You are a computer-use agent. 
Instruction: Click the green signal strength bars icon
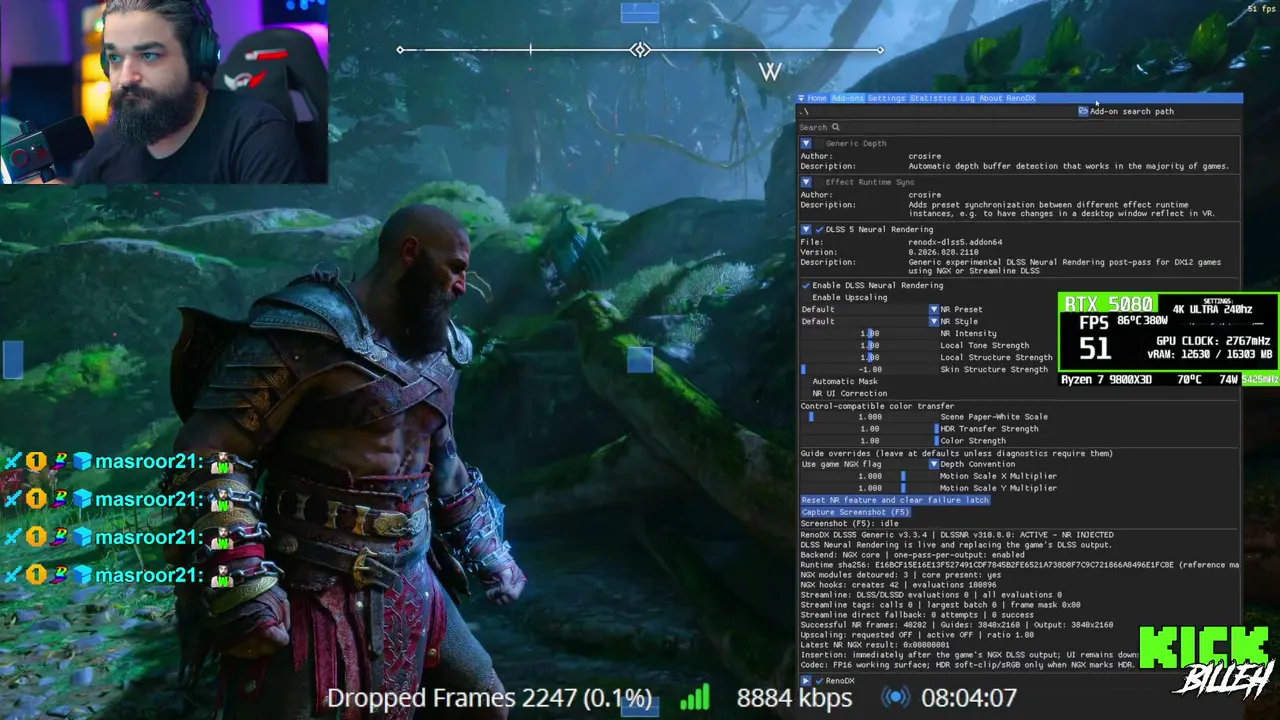pos(694,697)
